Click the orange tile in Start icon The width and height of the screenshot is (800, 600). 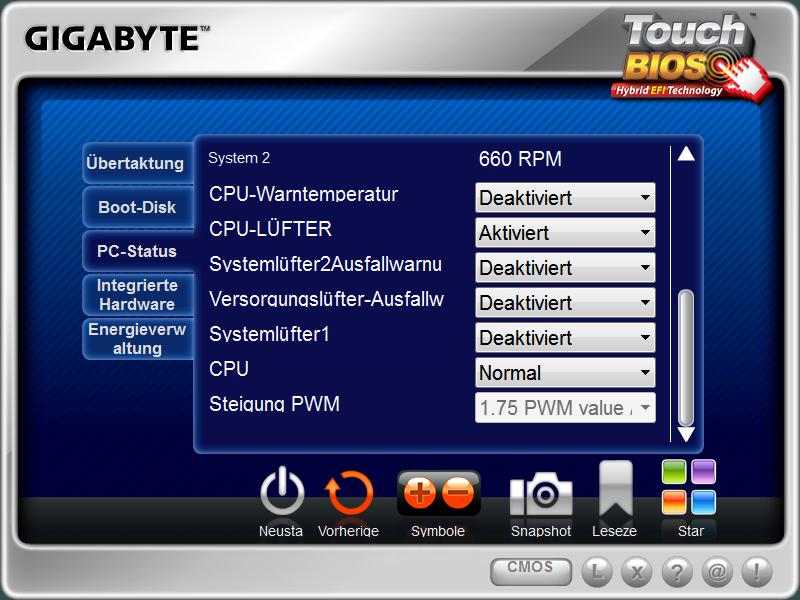point(674,503)
